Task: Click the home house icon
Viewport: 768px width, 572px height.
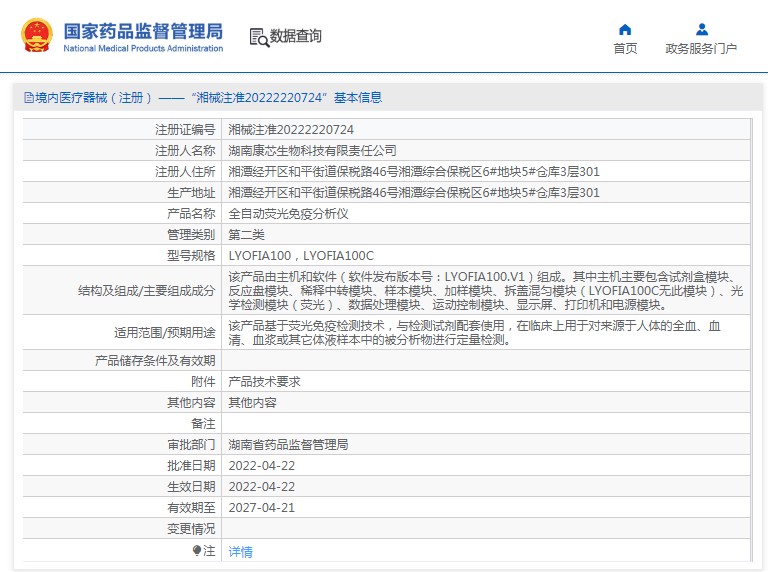Action: [x=625, y=29]
